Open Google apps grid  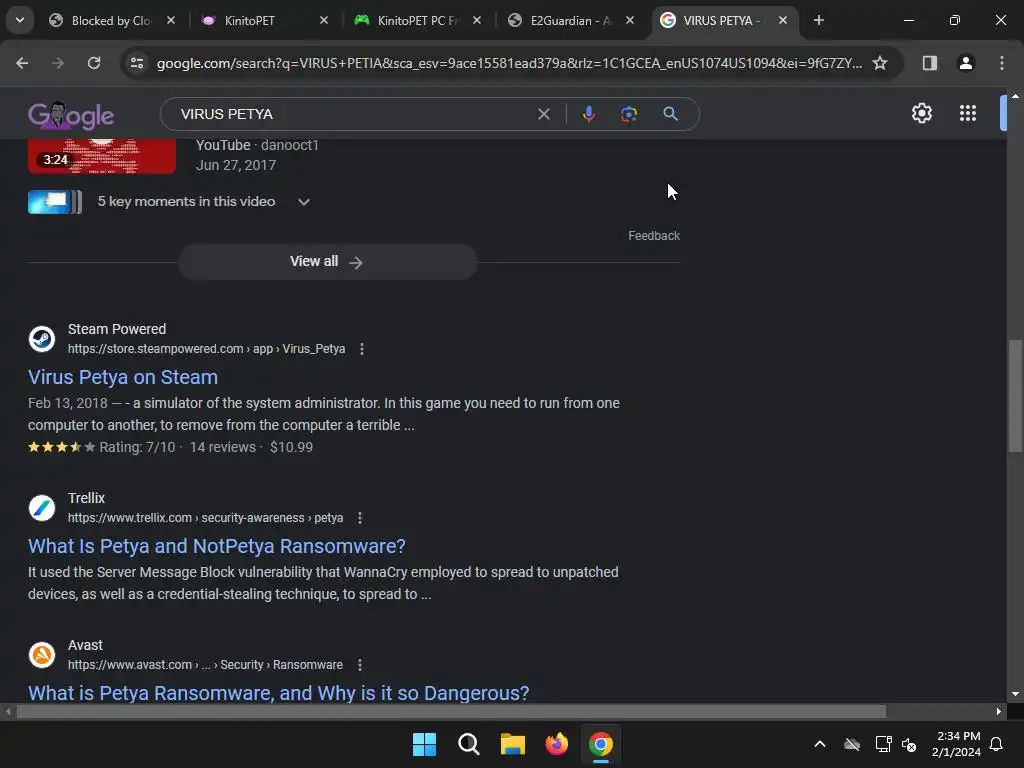tap(967, 114)
